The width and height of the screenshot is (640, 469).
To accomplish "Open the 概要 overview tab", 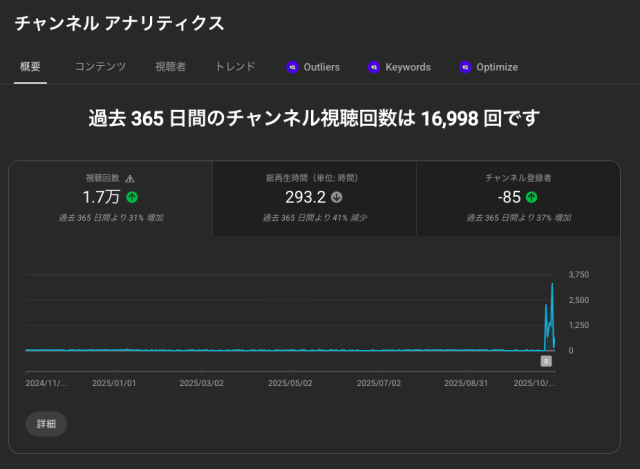I will 30,67.
